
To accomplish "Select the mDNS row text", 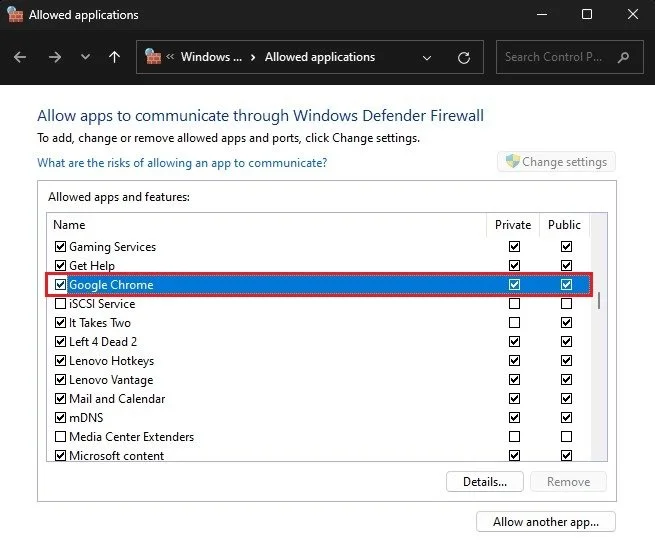I will [86, 417].
